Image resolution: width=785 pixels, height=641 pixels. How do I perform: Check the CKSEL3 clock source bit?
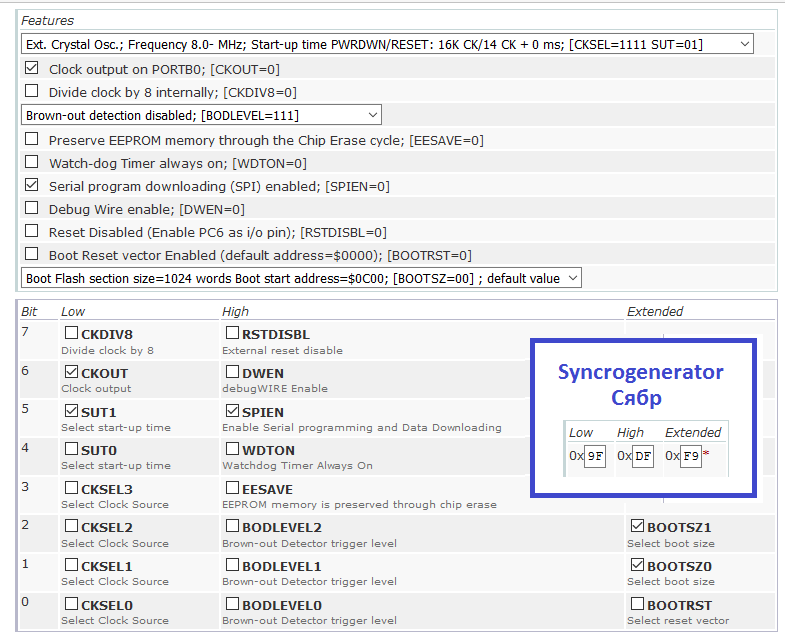coord(72,488)
